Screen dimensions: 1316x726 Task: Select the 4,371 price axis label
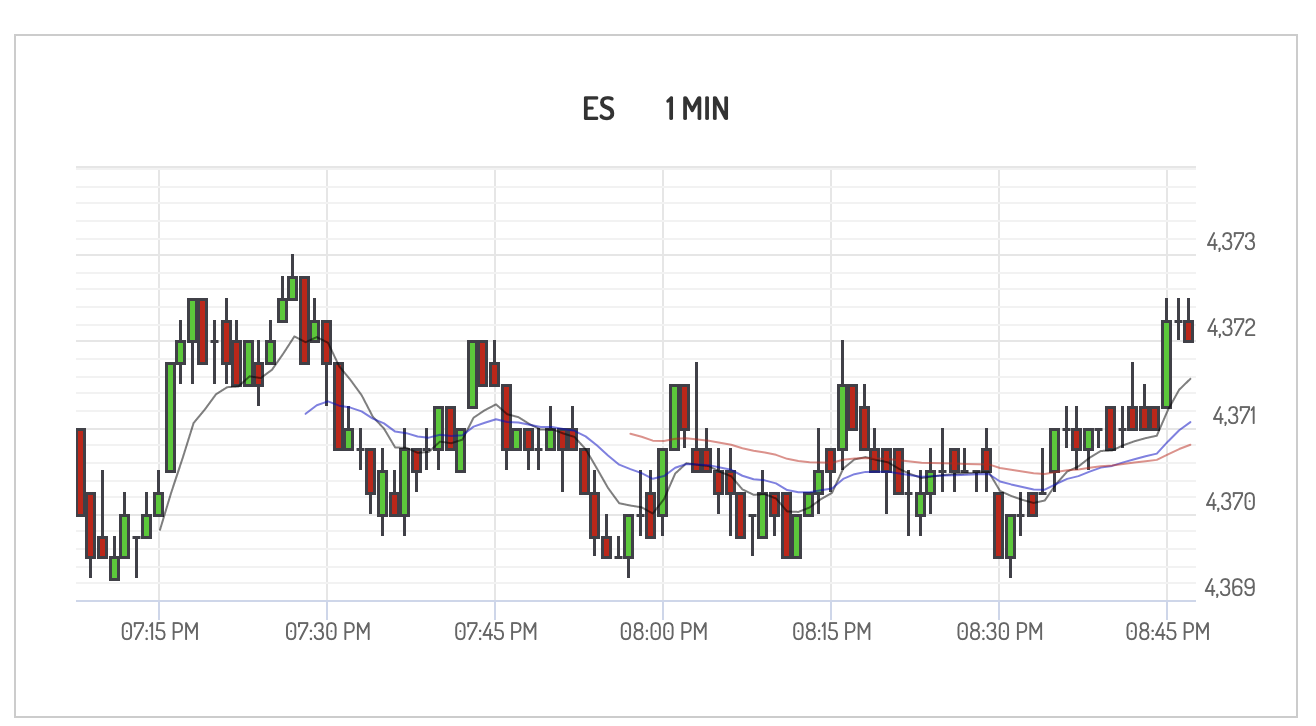[x=1233, y=414]
